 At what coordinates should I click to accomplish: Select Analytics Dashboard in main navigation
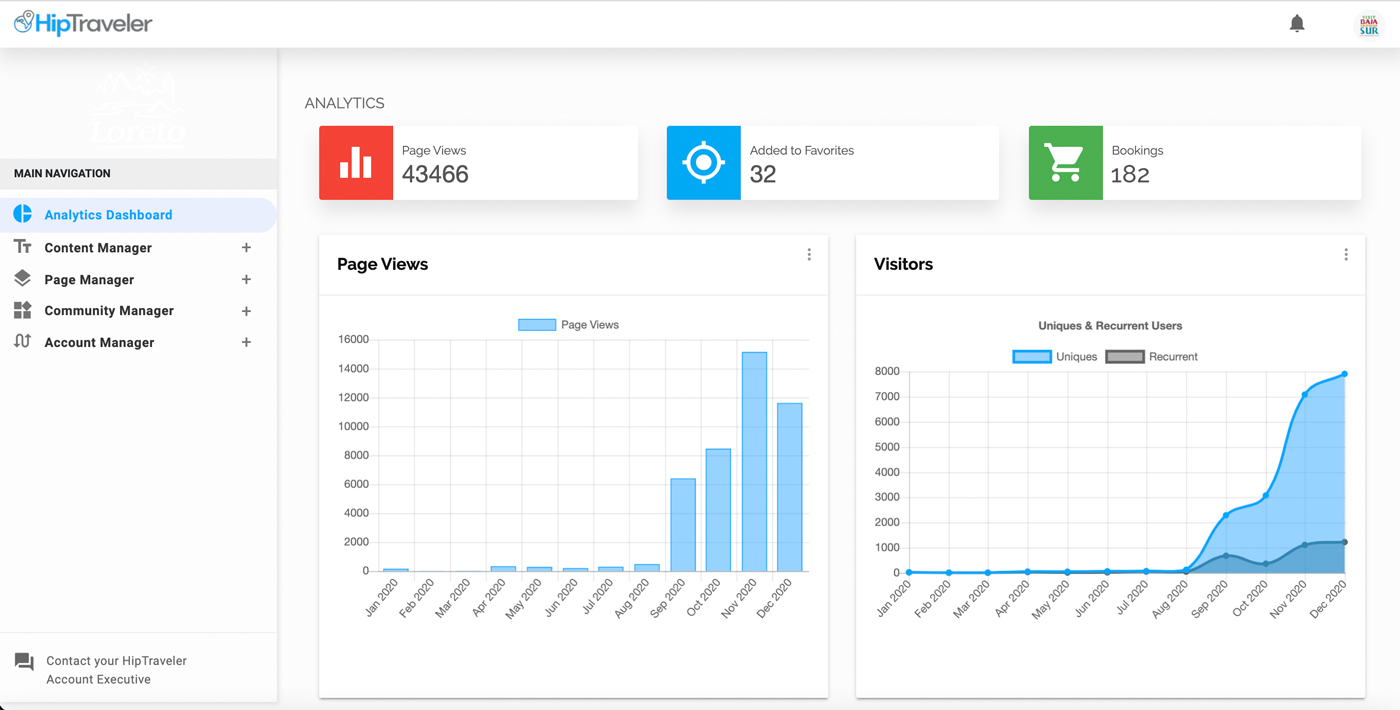(108, 215)
